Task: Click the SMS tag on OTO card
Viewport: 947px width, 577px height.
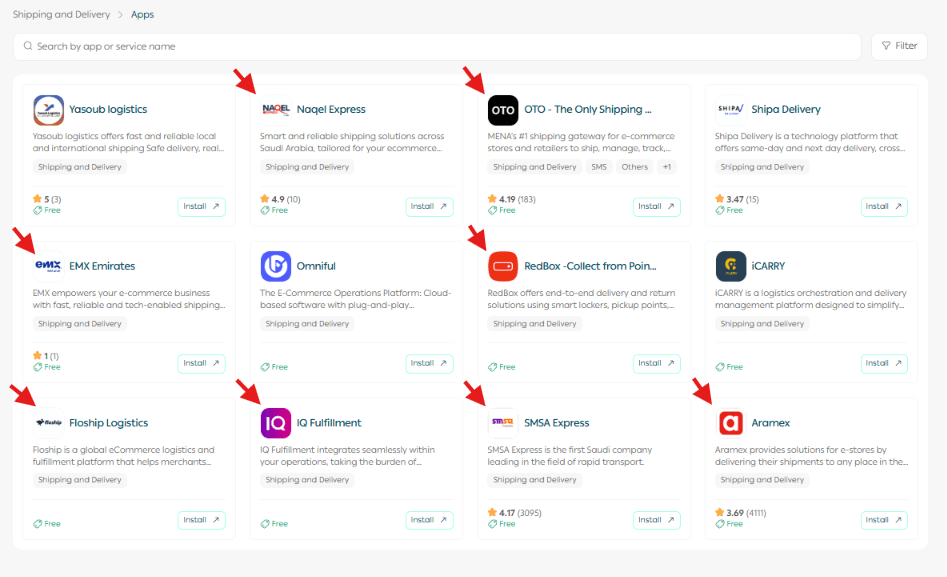Action: [599, 167]
